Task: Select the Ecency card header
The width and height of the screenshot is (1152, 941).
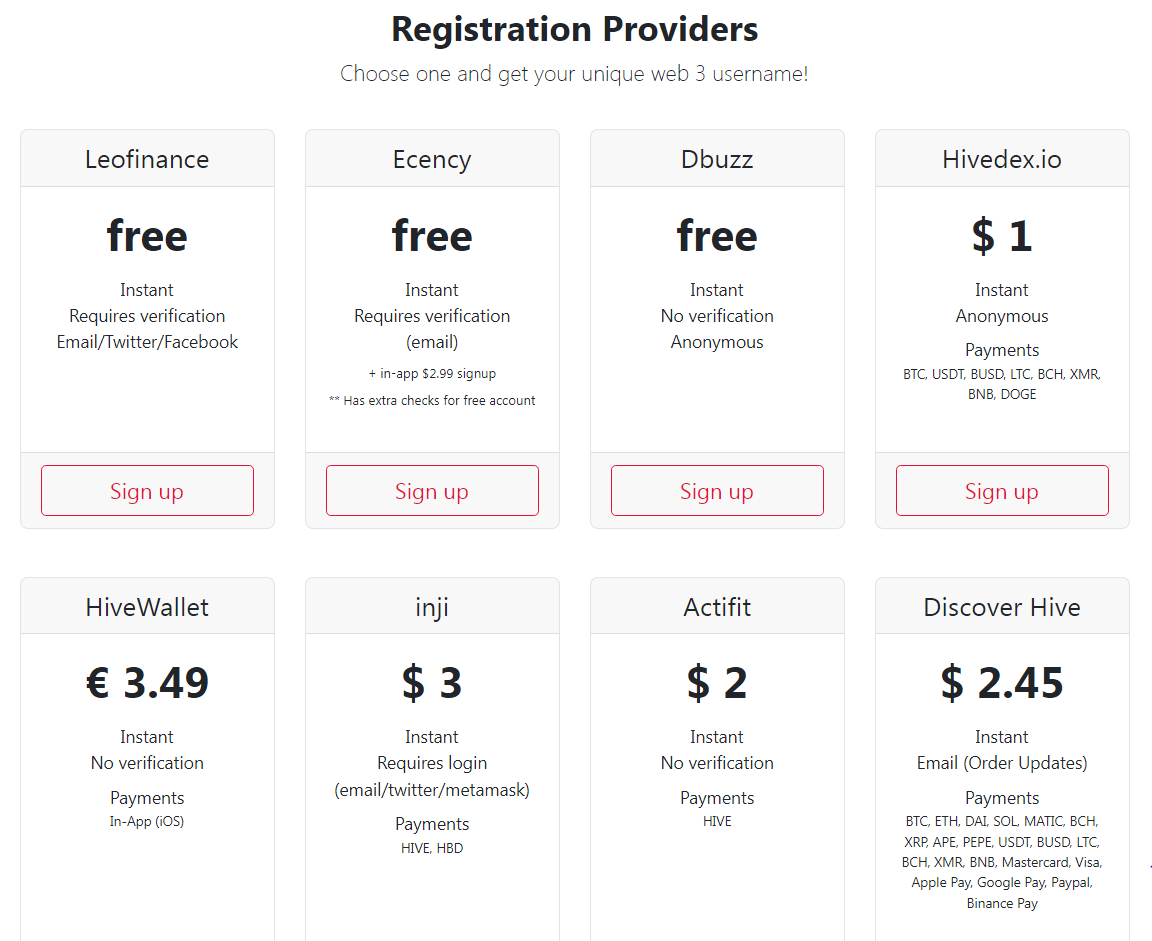Action: (x=432, y=159)
